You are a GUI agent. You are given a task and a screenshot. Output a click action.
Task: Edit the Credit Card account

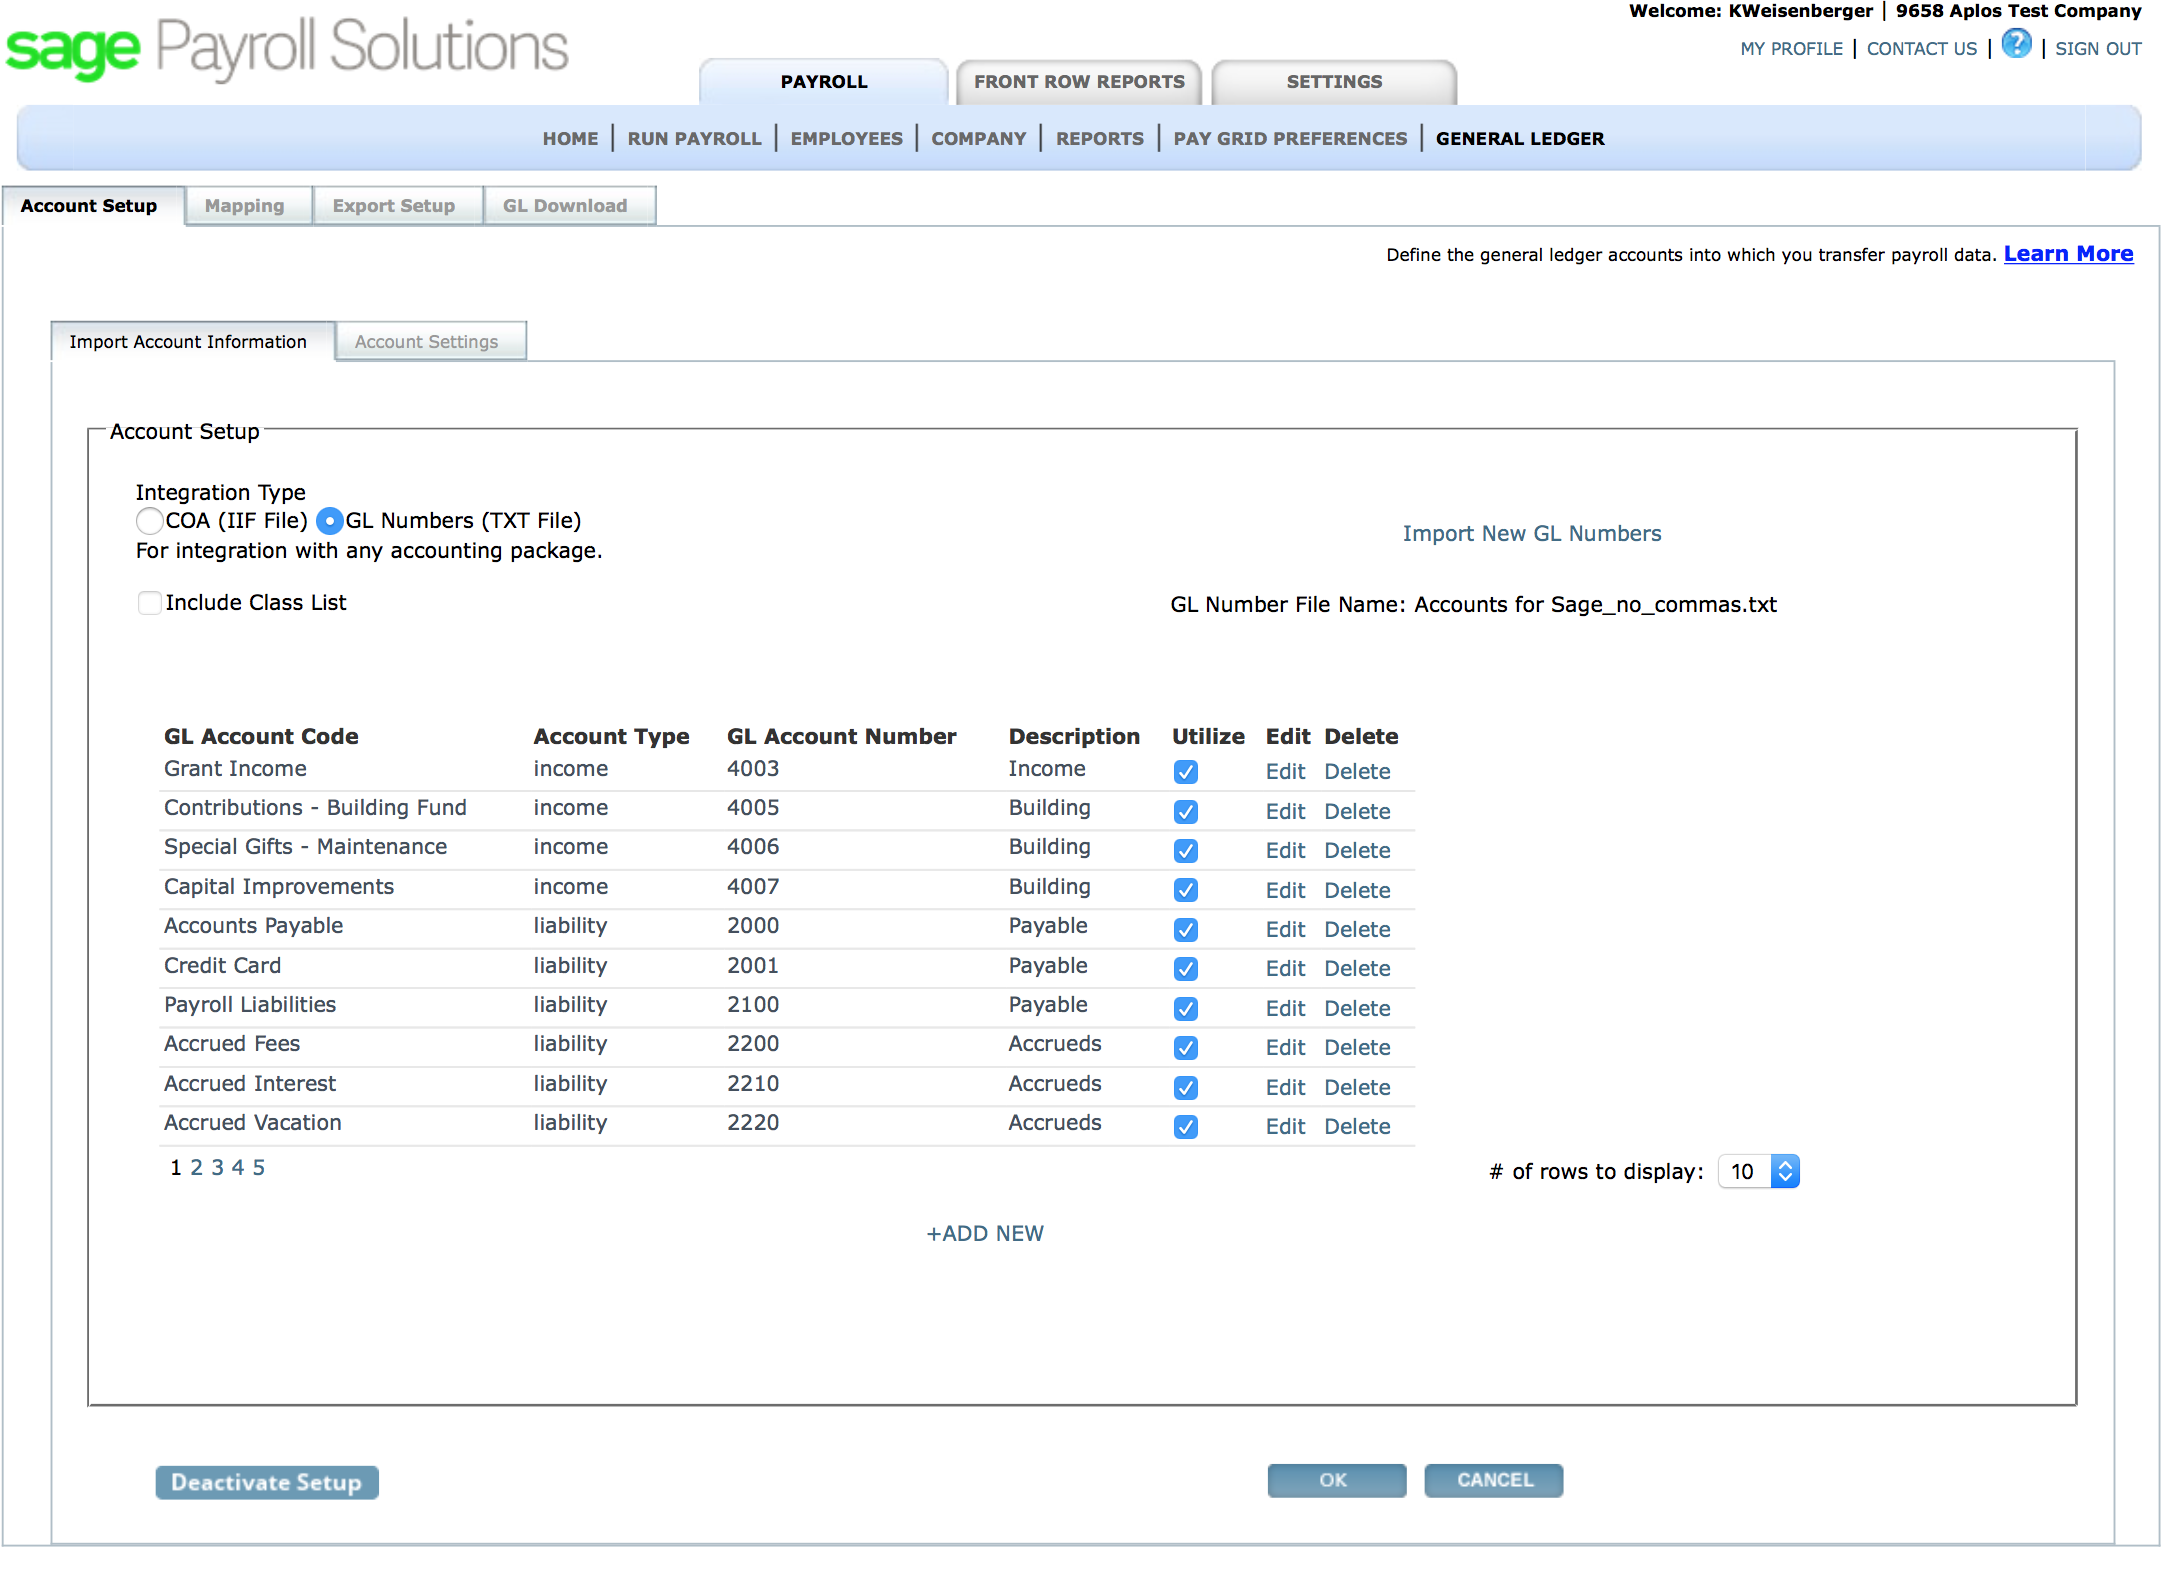(x=1285, y=969)
